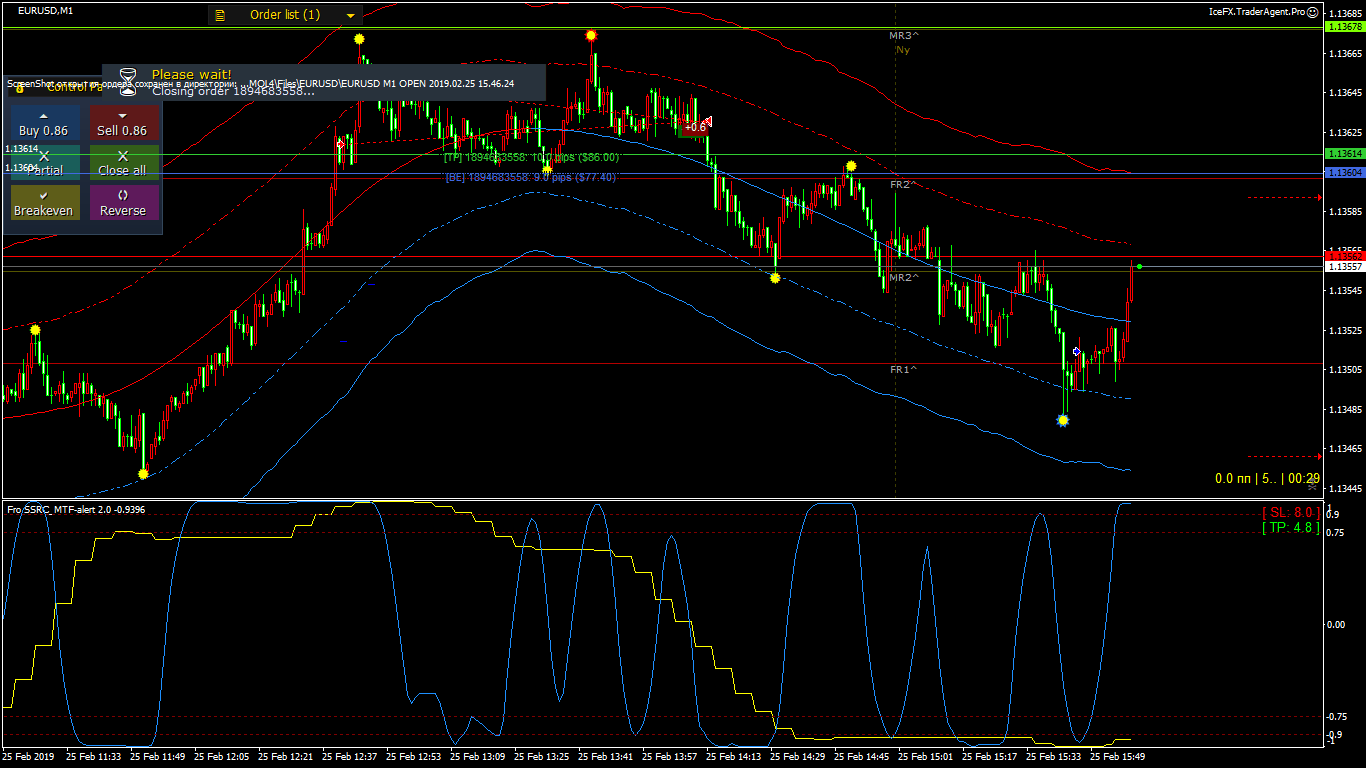Screen dimensions: 1366x768
Task: Click the +0.6 profit label on chart
Action: coord(695,127)
